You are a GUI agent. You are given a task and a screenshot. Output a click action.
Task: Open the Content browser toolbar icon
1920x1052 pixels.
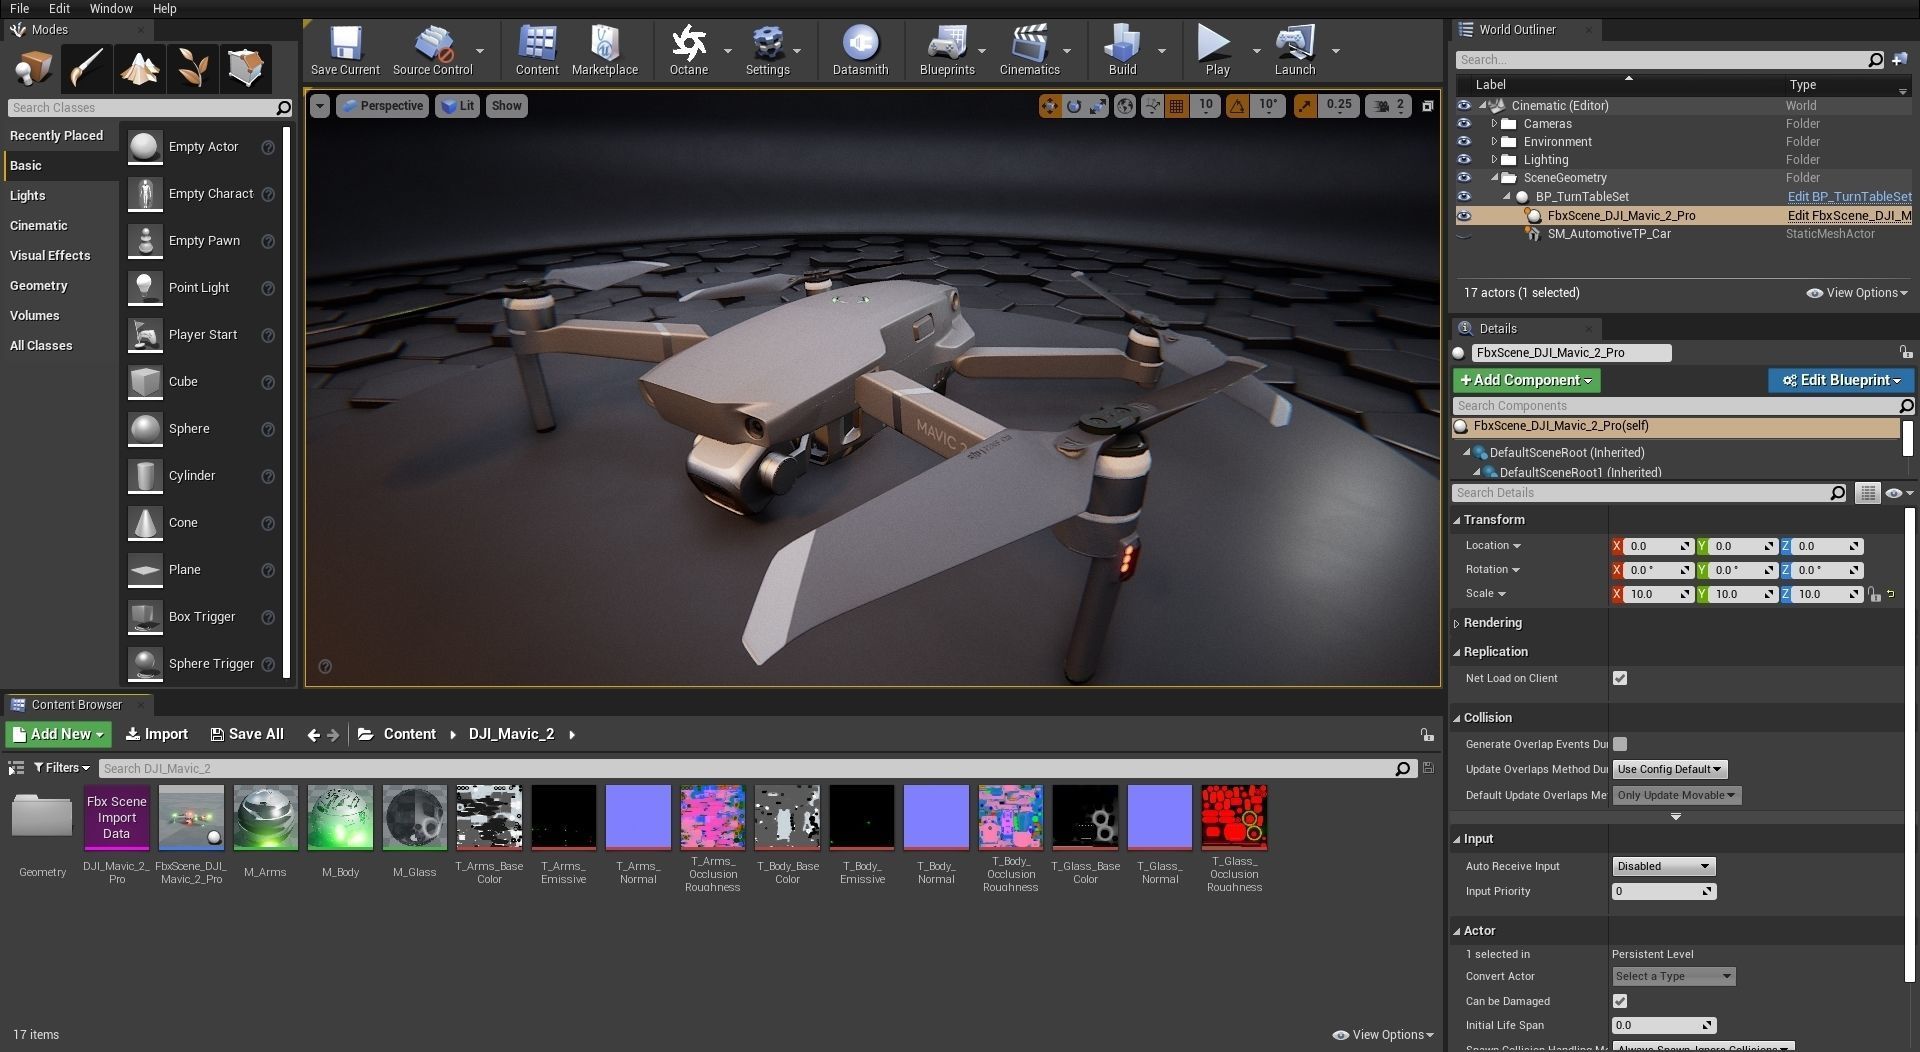pos(537,50)
